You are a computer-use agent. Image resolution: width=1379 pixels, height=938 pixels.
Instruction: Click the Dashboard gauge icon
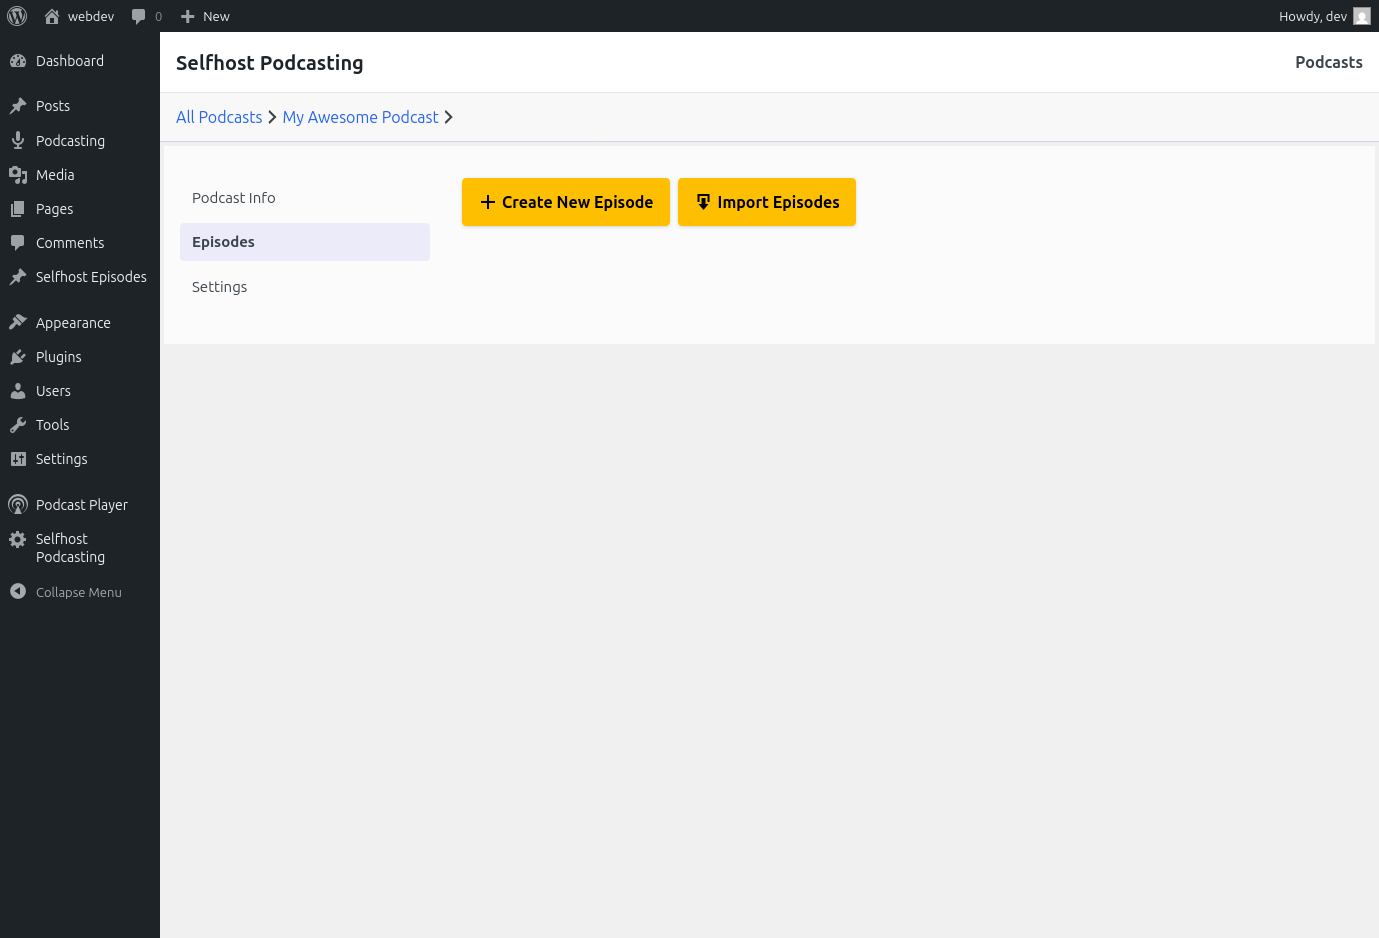tap(18, 61)
